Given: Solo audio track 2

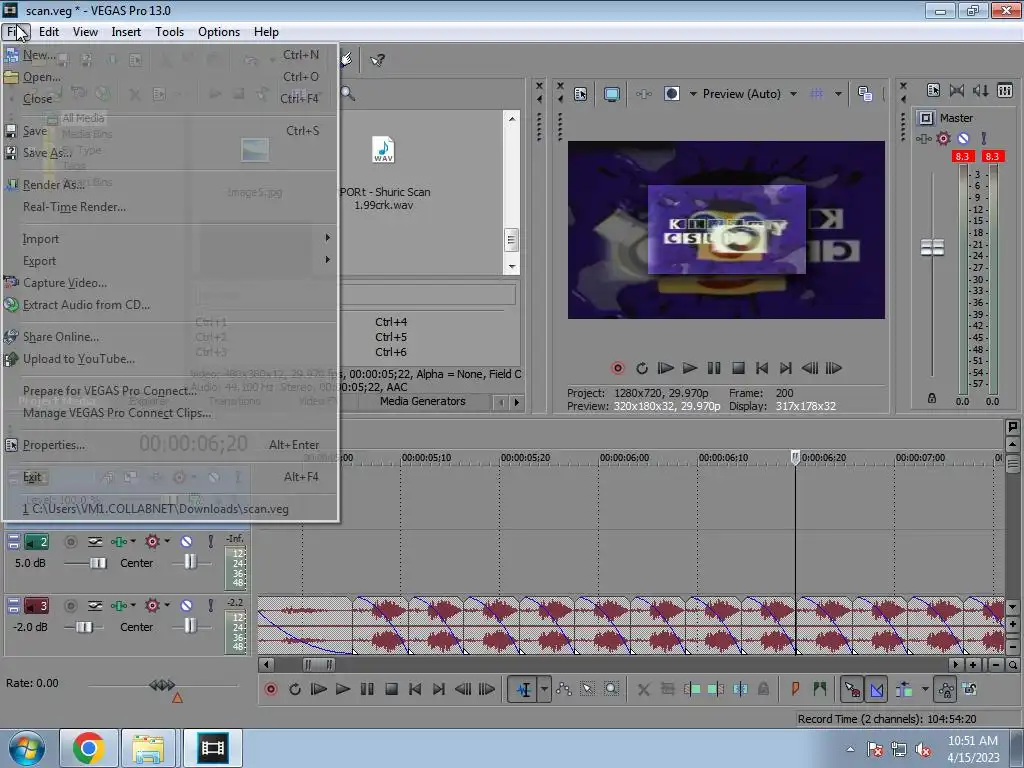Looking at the screenshot, I should 210,541.
